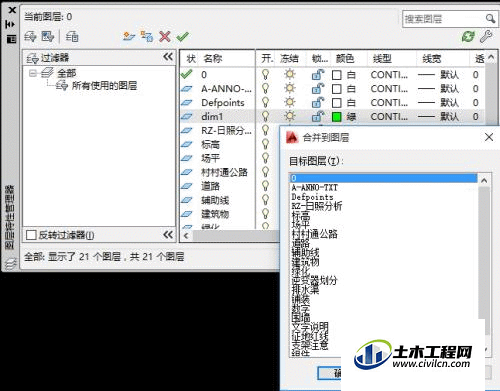Click 默认 lineweight of dim1 layer
This screenshot has height=391, width=500.
click(449, 117)
